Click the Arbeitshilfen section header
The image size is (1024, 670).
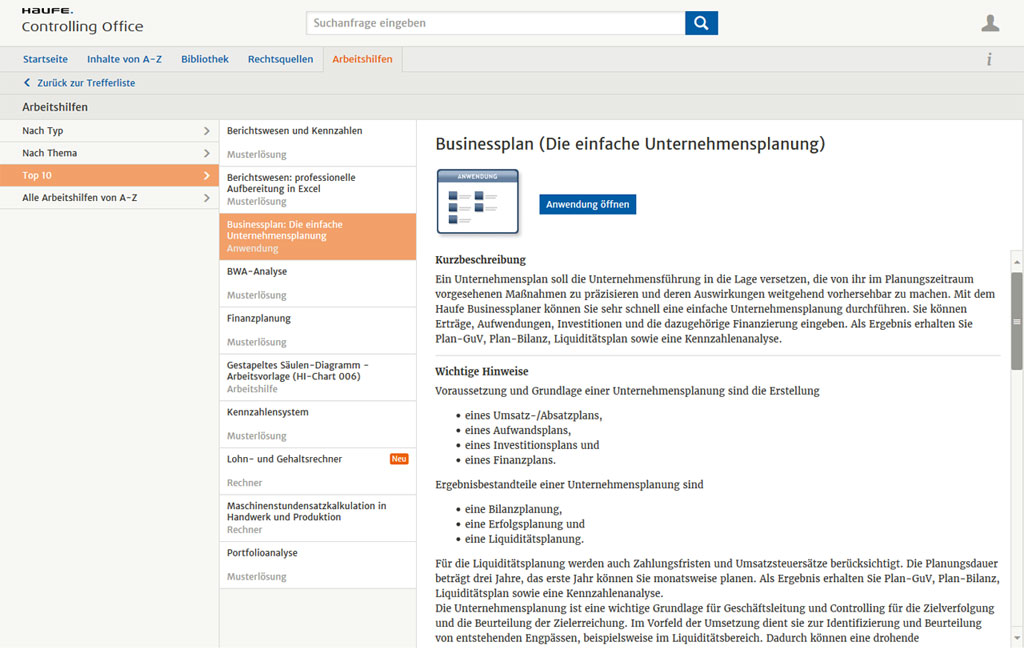55,107
